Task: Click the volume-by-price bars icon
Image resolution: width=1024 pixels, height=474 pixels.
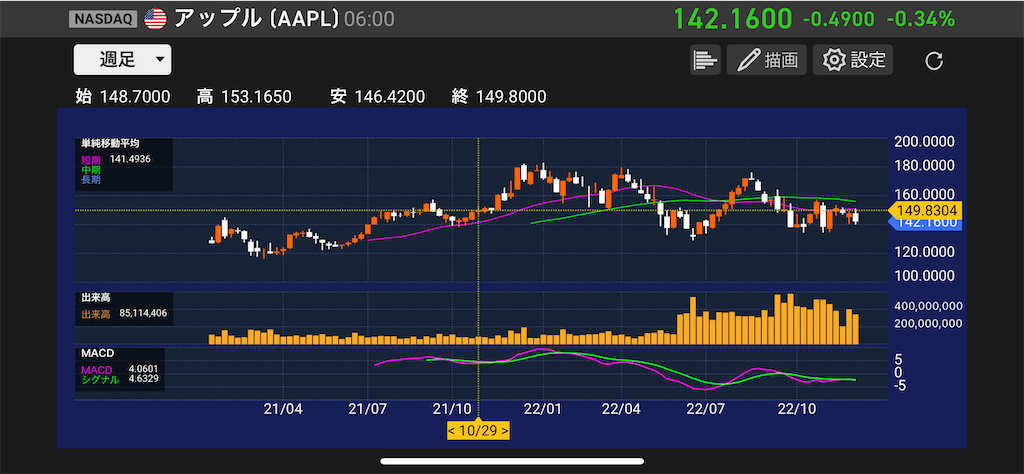Action: [705, 60]
